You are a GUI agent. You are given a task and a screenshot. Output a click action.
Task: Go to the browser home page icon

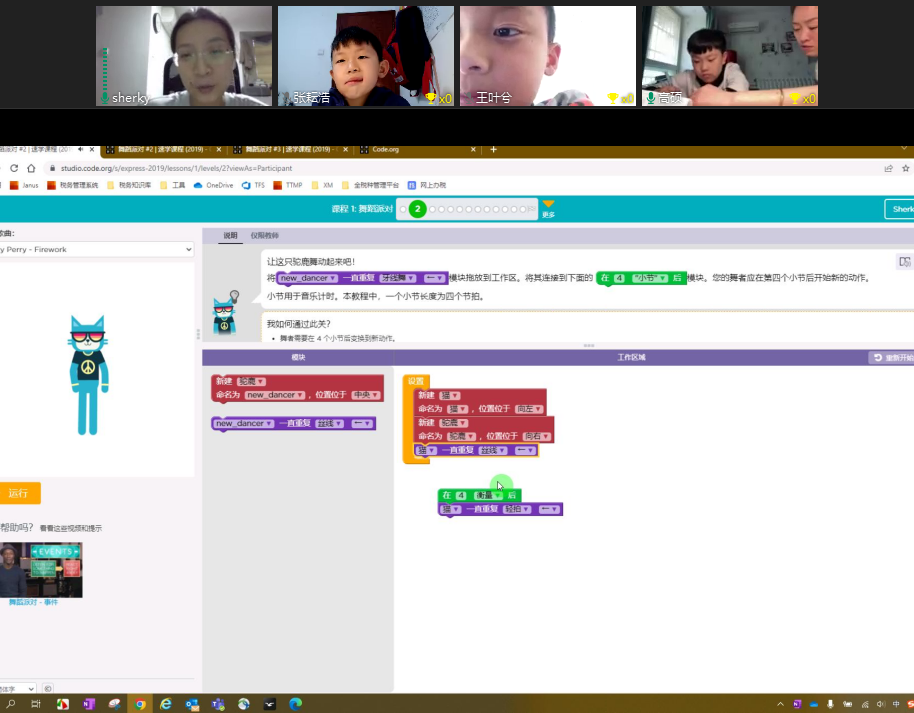pyautogui.click(x=31, y=168)
